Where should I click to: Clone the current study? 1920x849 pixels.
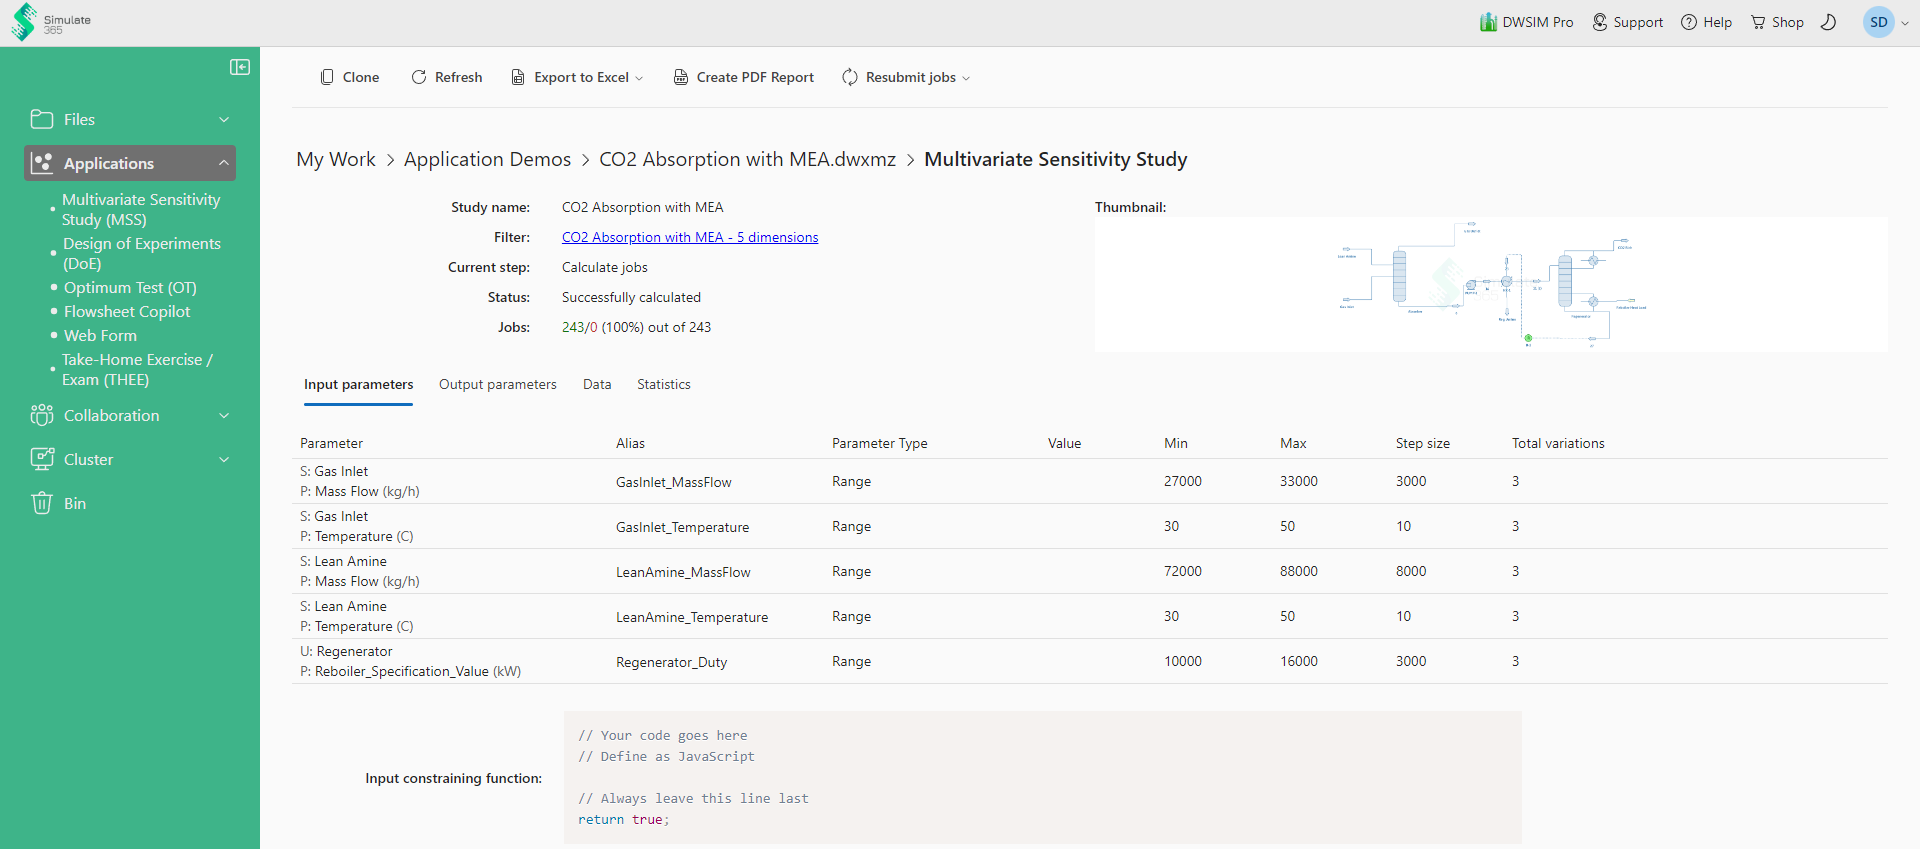[349, 77]
